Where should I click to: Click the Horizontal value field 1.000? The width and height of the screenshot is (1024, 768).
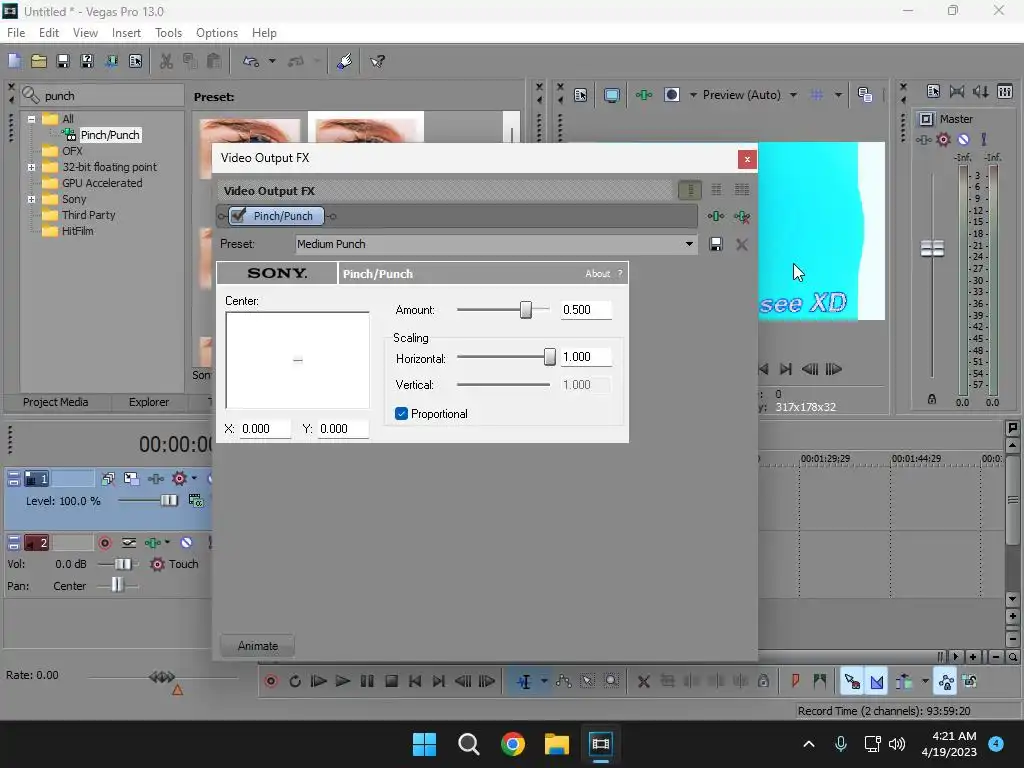(586, 357)
